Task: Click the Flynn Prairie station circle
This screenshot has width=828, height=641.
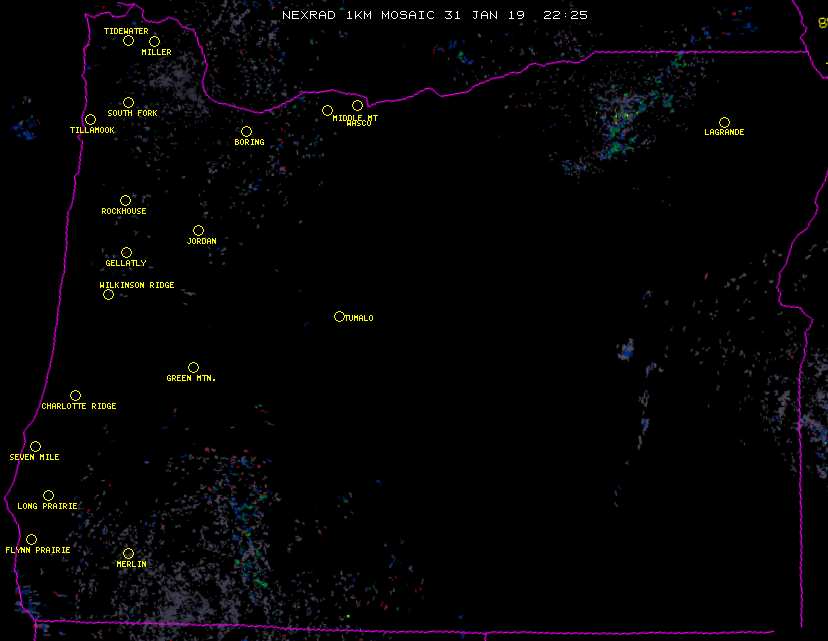Action: (31, 539)
